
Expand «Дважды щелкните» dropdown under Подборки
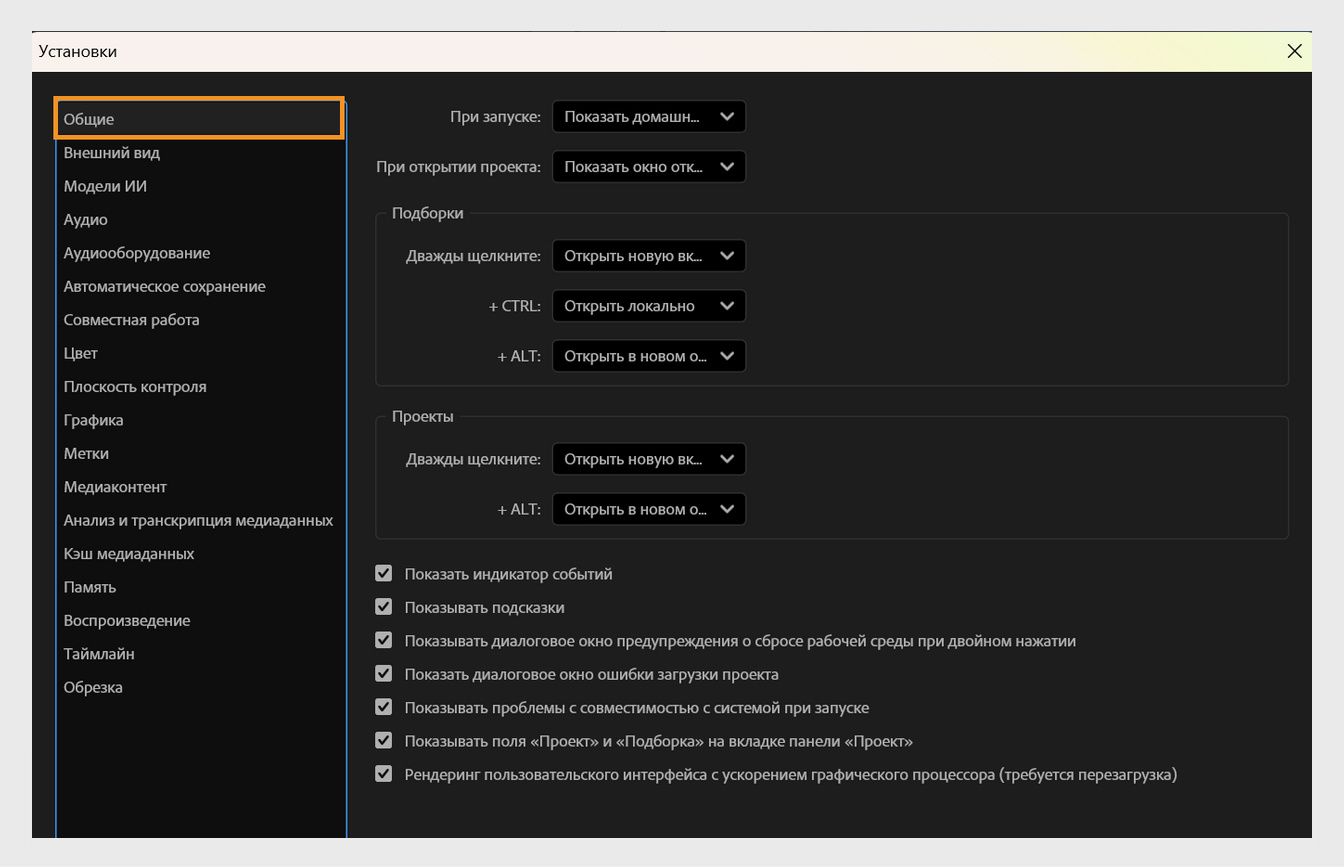point(649,256)
